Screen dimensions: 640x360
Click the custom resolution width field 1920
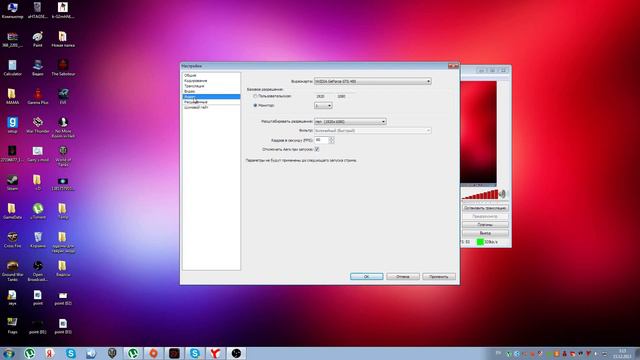pyautogui.click(x=323, y=96)
